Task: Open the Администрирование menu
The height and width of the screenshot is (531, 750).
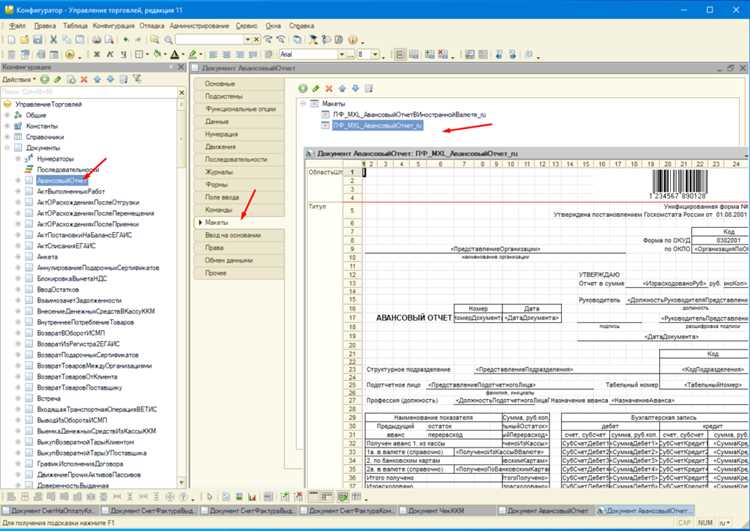Action: tap(199, 25)
